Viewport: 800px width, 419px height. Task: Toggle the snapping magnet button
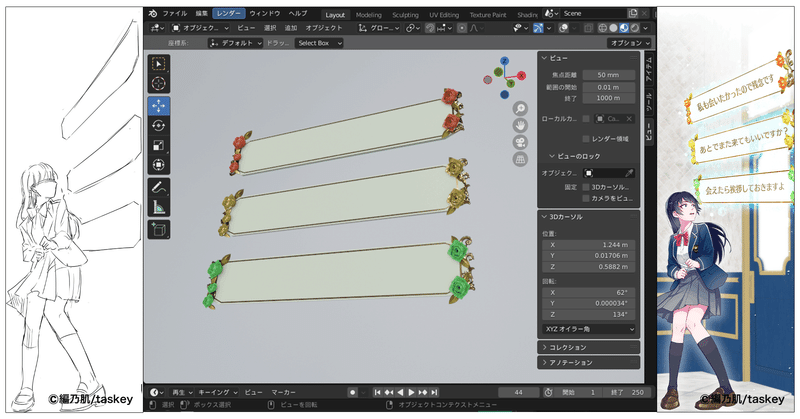click(x=430, y=28)
